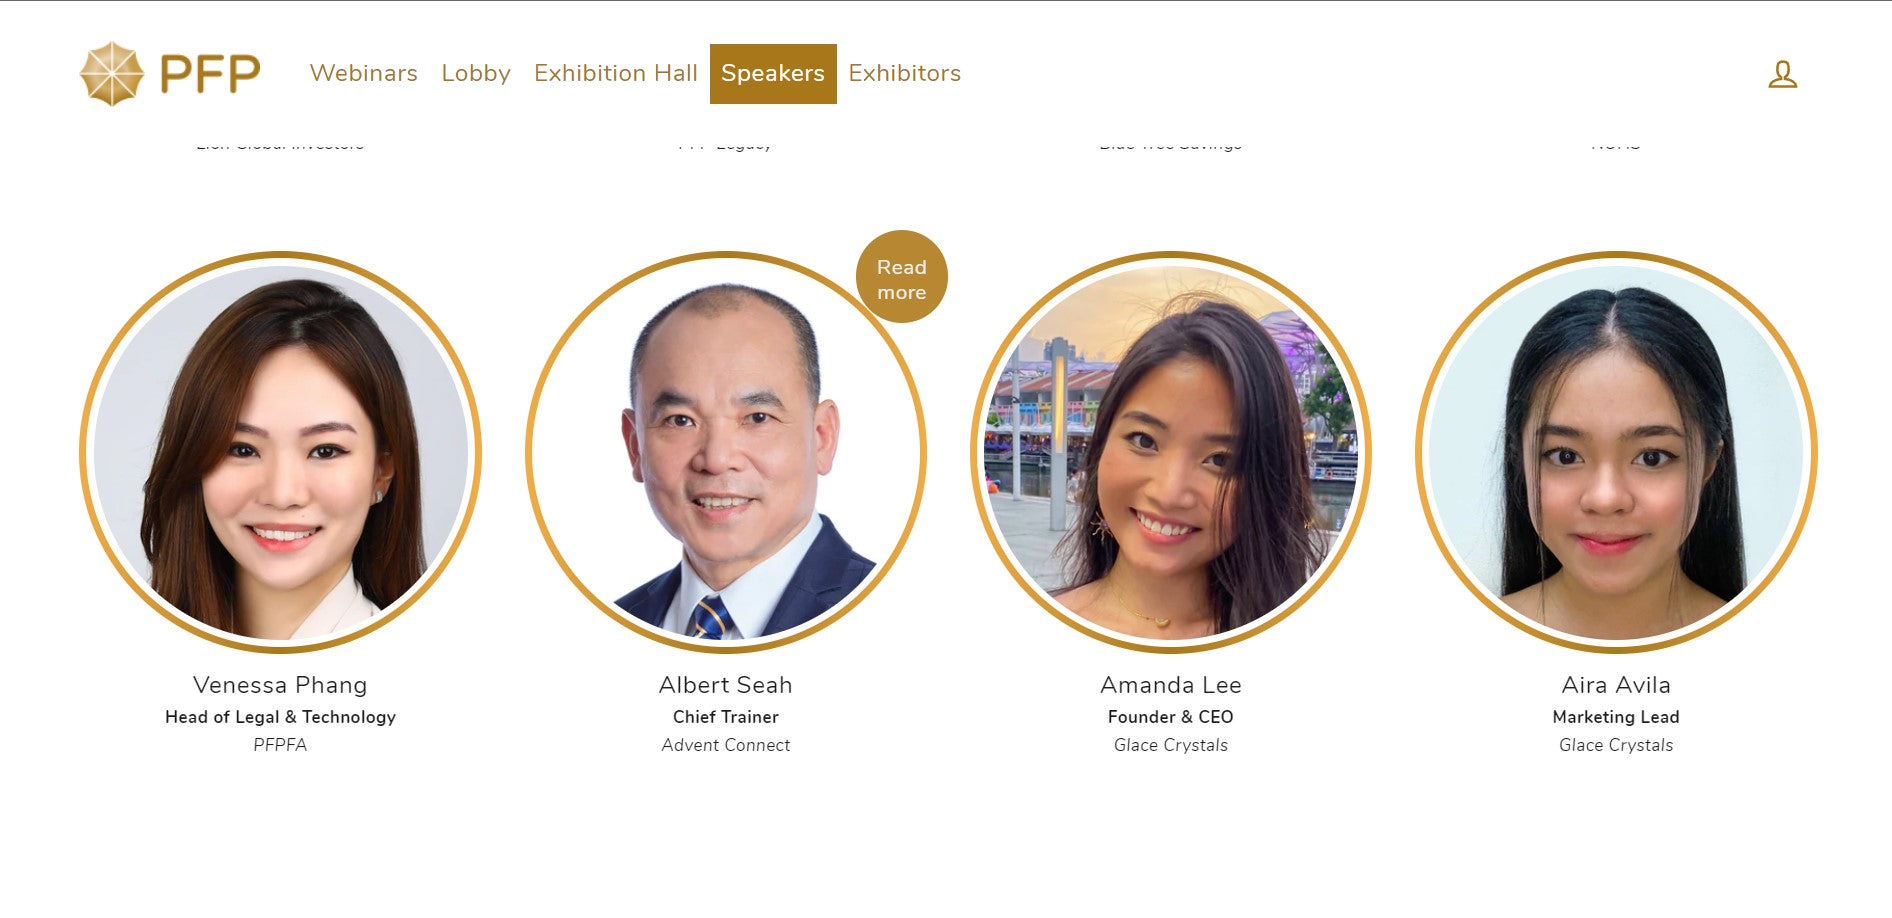This screenshot has width=1892, height=918.
Task: Navigate to Exhibition Hall
Action: click(616, 73)
